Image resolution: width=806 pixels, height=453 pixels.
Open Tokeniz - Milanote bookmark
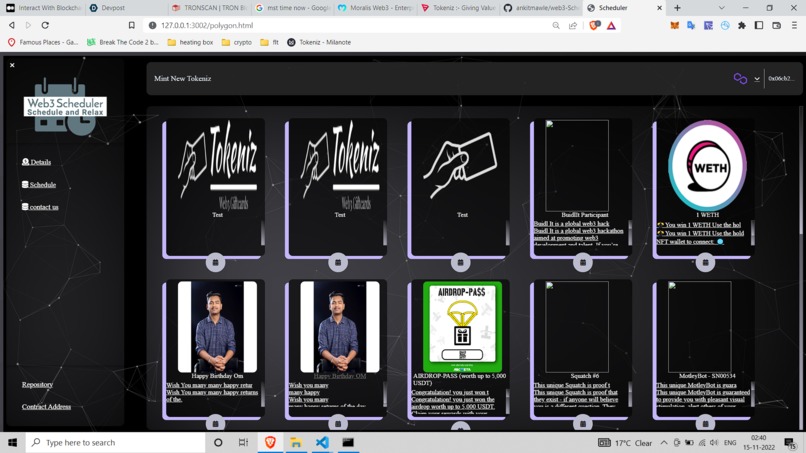pos(319,42)
